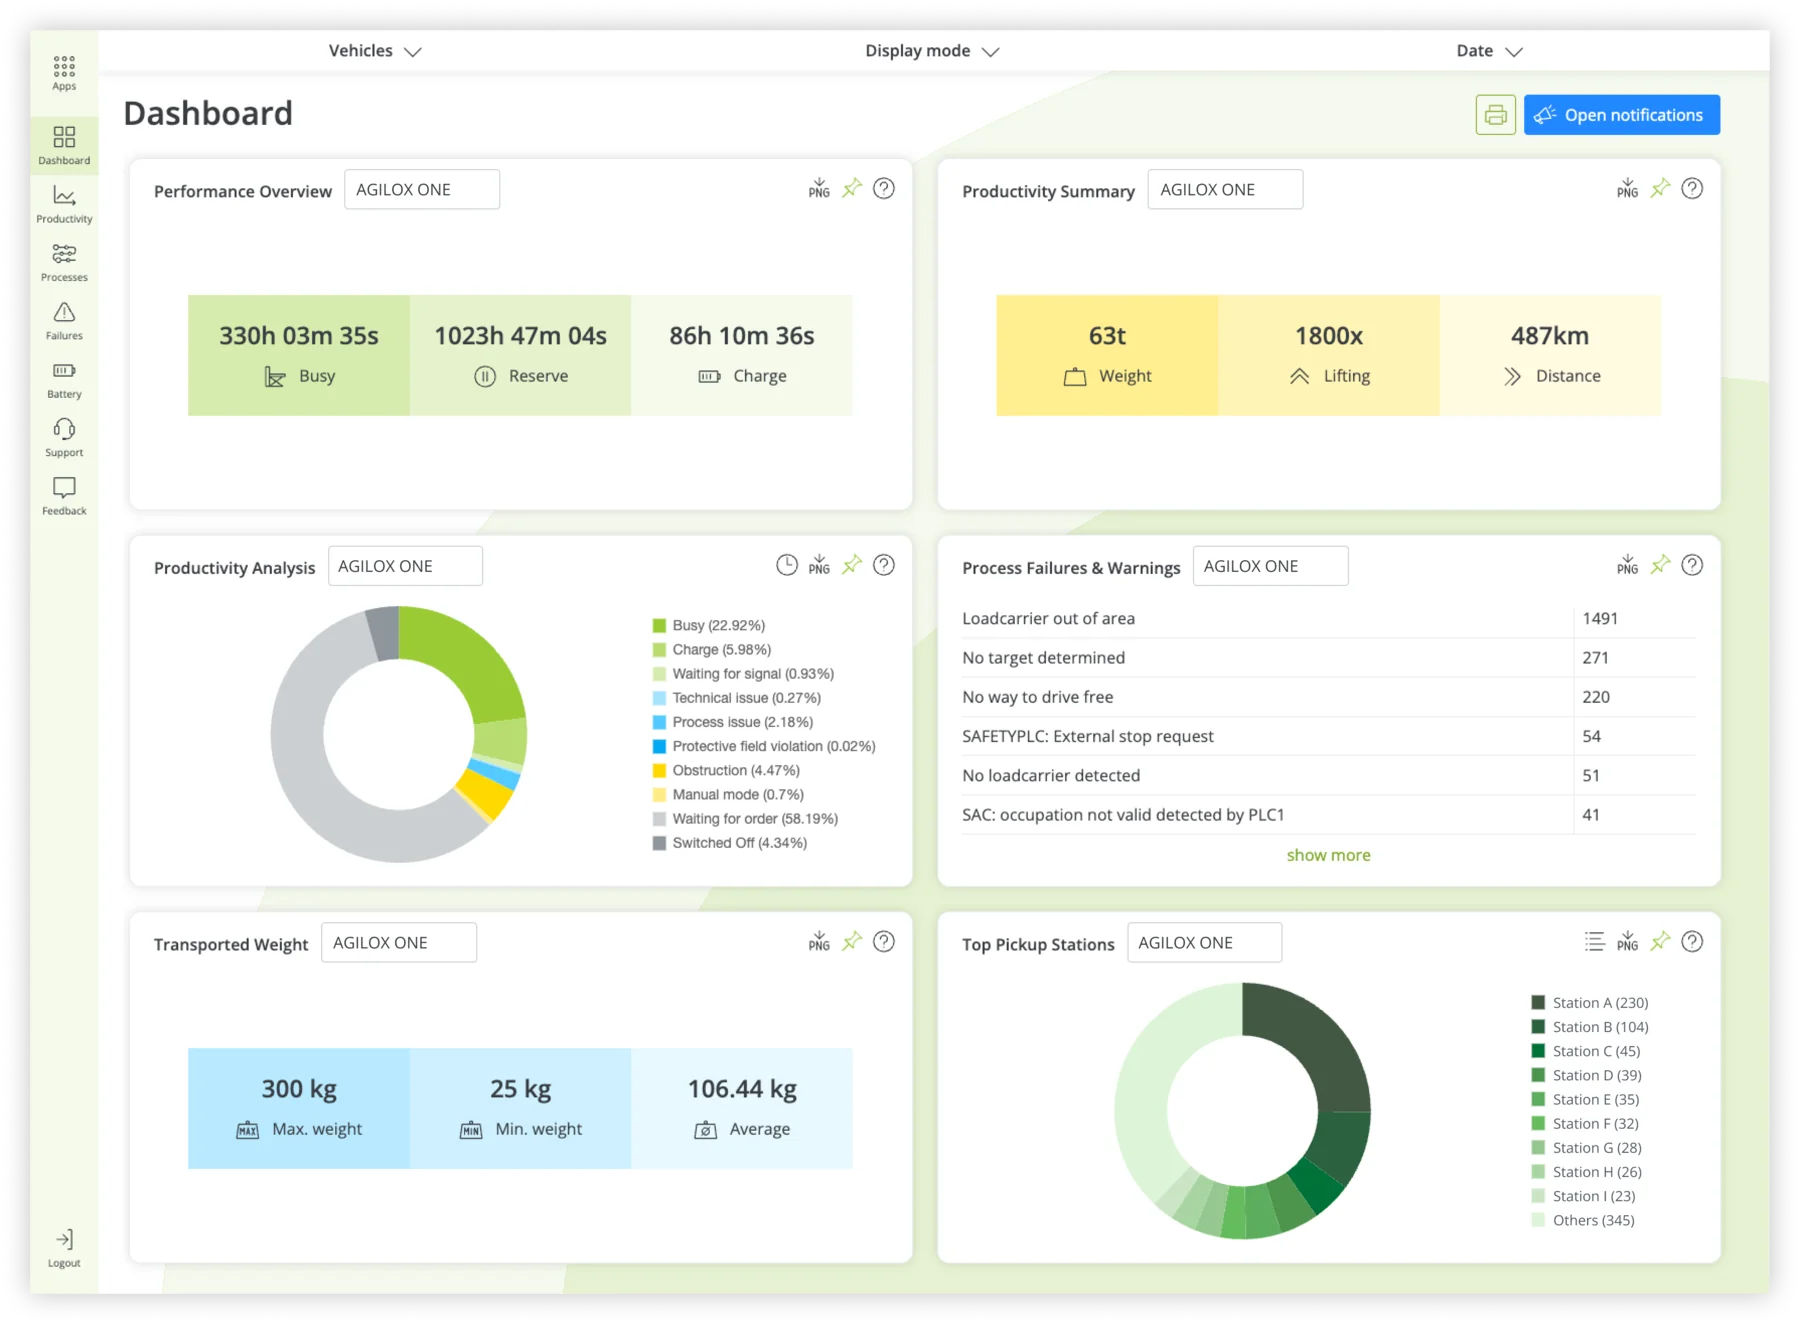Screen dimensions: 1800x1324
Task: Open the Failures section
Action: 64,322
